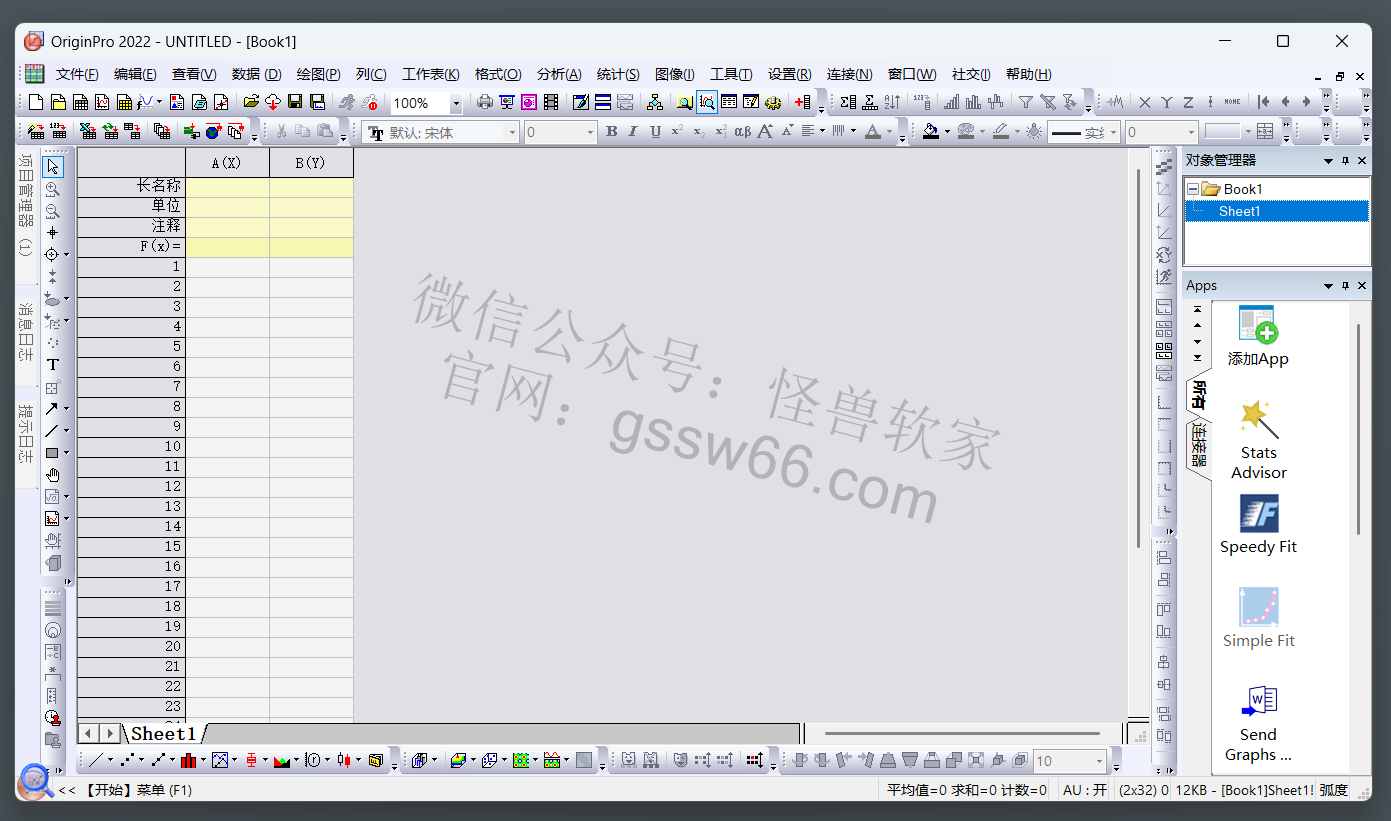Add new columns with the red plus icon

pyautogui.click(x=802, y=102)
